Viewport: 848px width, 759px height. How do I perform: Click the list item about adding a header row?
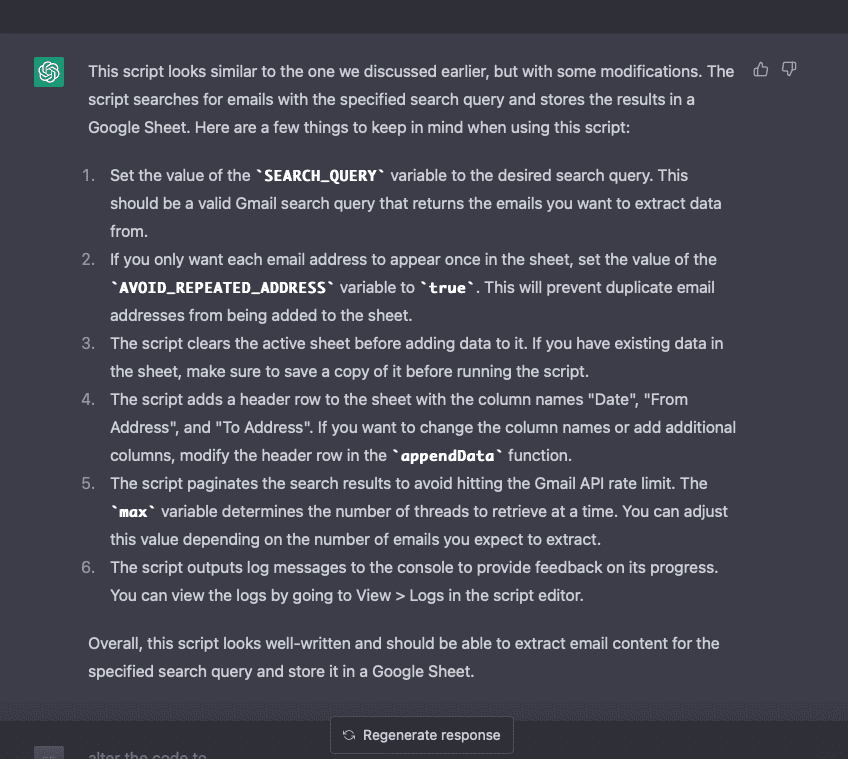422,427
